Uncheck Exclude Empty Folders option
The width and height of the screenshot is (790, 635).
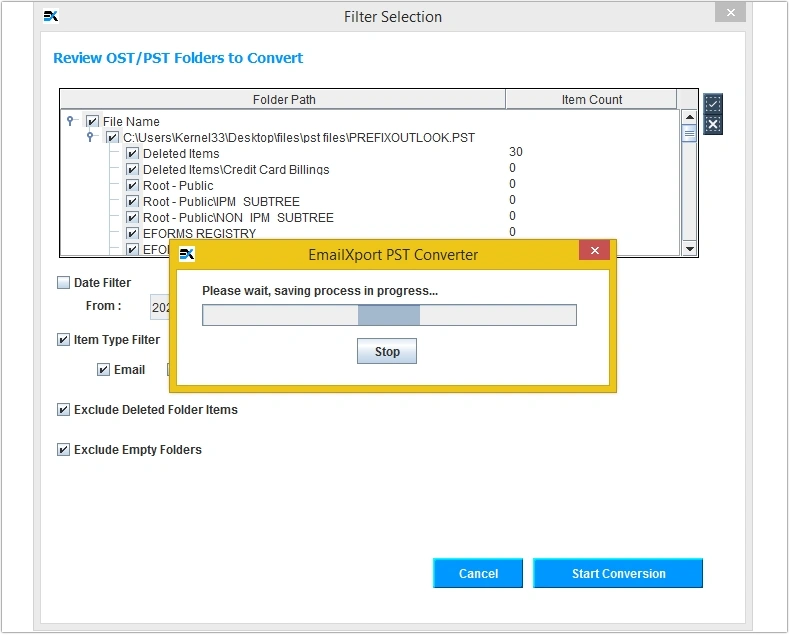click(x=63, y=450)
